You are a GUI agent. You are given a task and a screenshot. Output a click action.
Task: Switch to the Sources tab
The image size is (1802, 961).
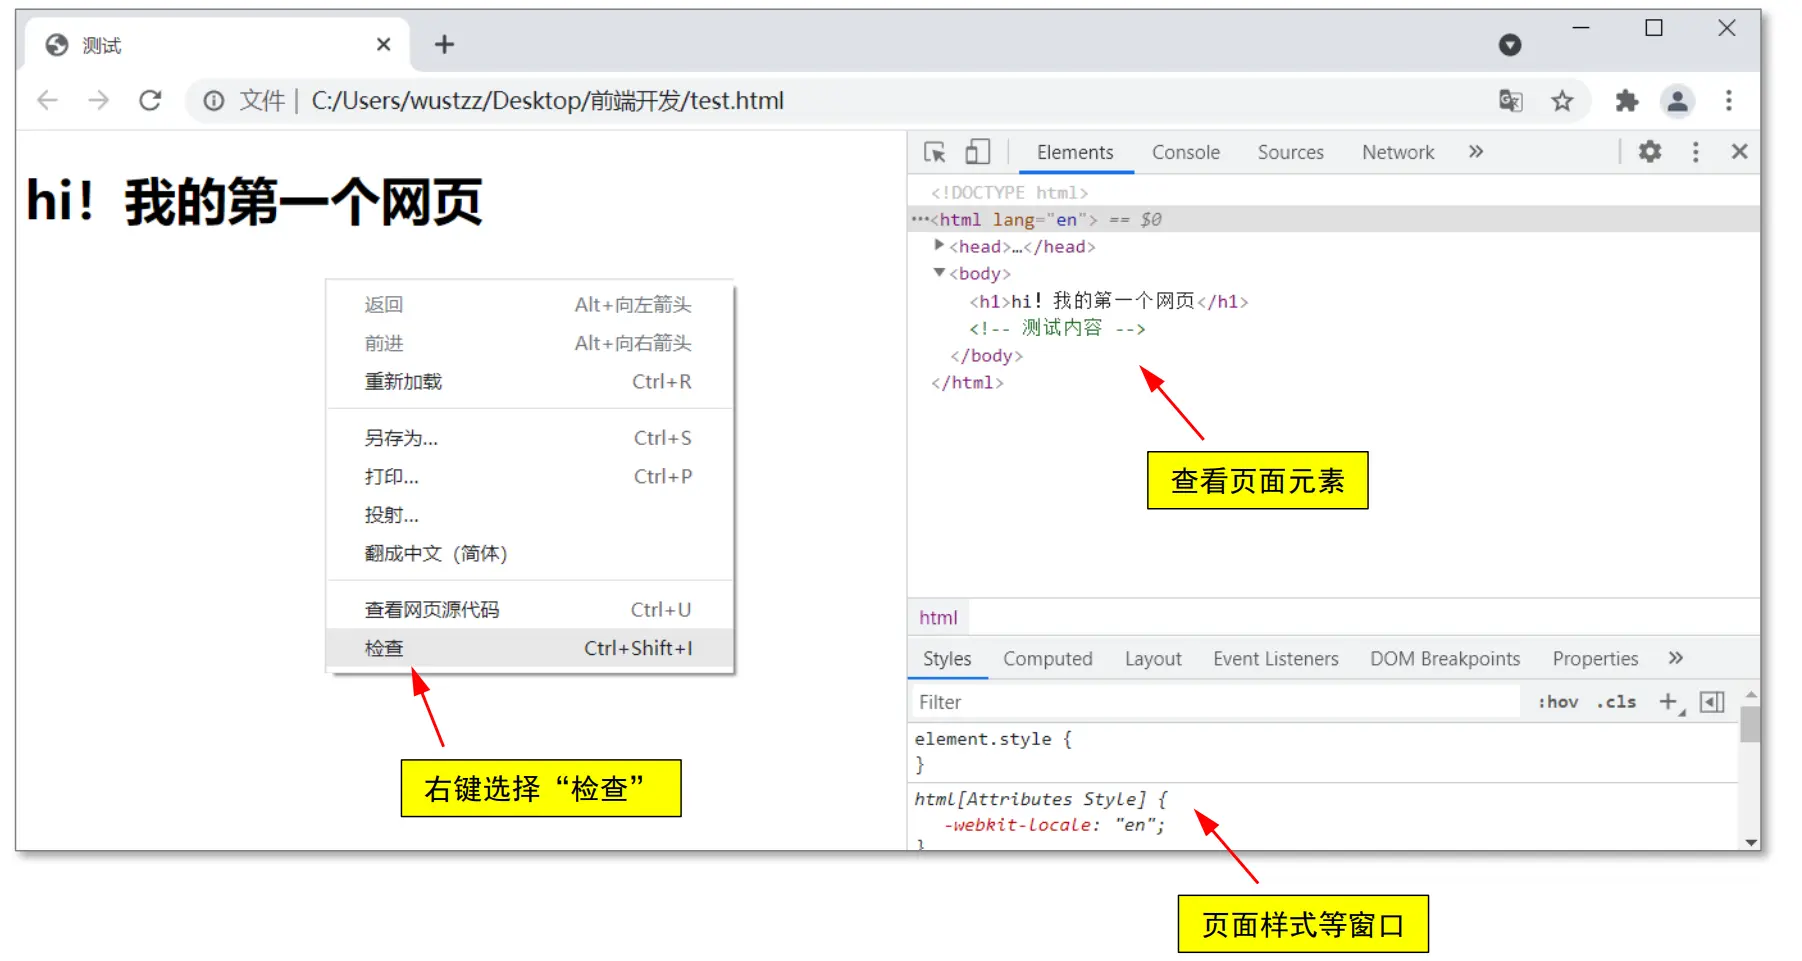coord(1290,152)
